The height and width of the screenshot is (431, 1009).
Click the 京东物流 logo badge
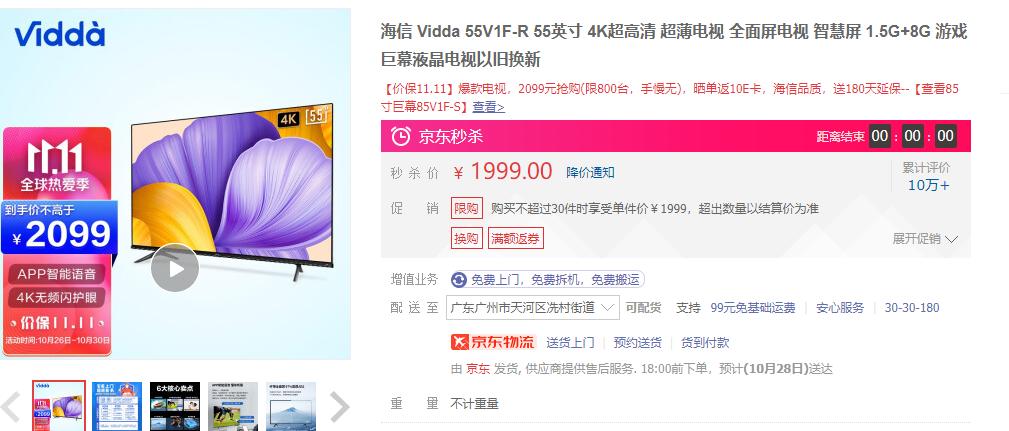coord(494,342)
